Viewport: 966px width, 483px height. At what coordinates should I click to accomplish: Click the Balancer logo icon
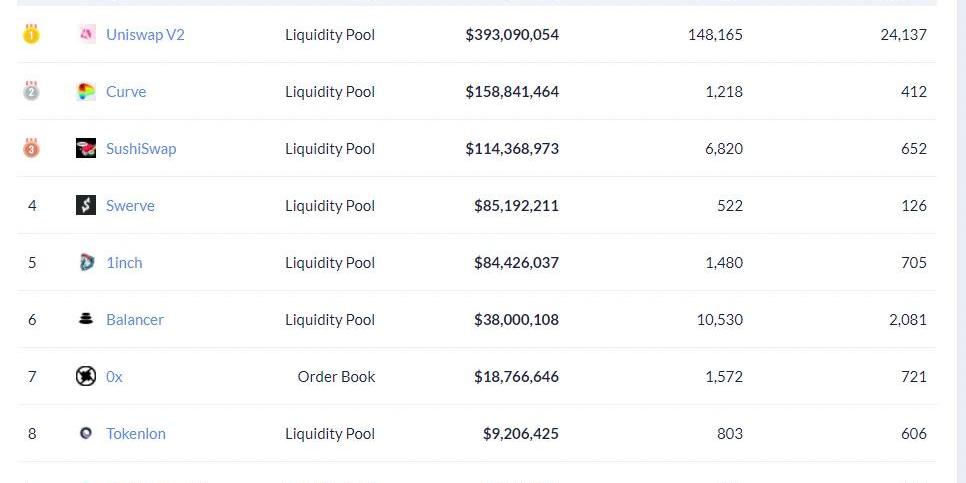(86, 320)
